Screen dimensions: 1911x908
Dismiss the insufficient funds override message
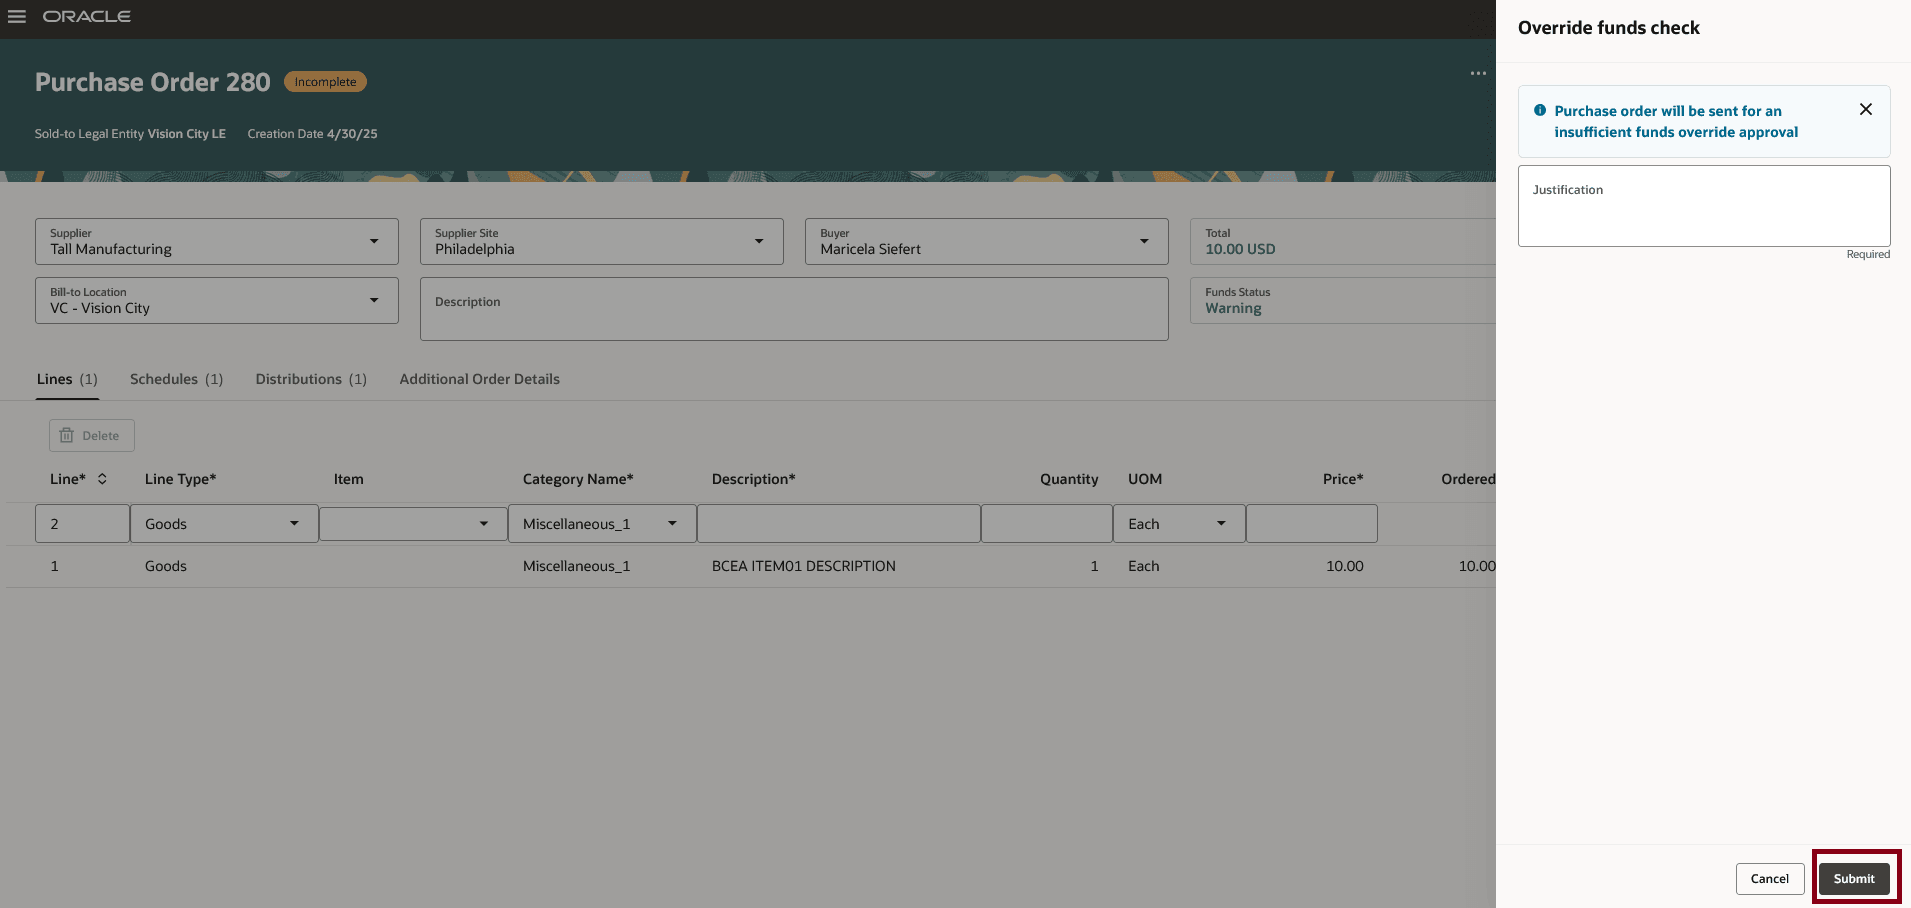coord(1865,109)
